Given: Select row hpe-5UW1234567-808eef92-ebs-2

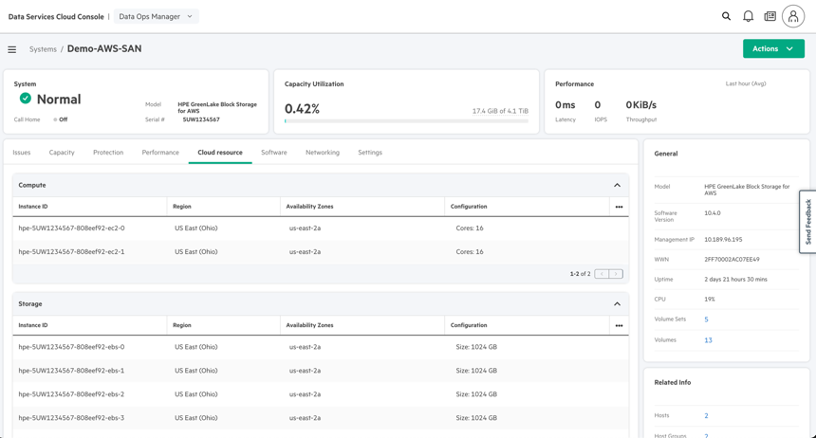Looking at the screenshot, I should 321,394.
